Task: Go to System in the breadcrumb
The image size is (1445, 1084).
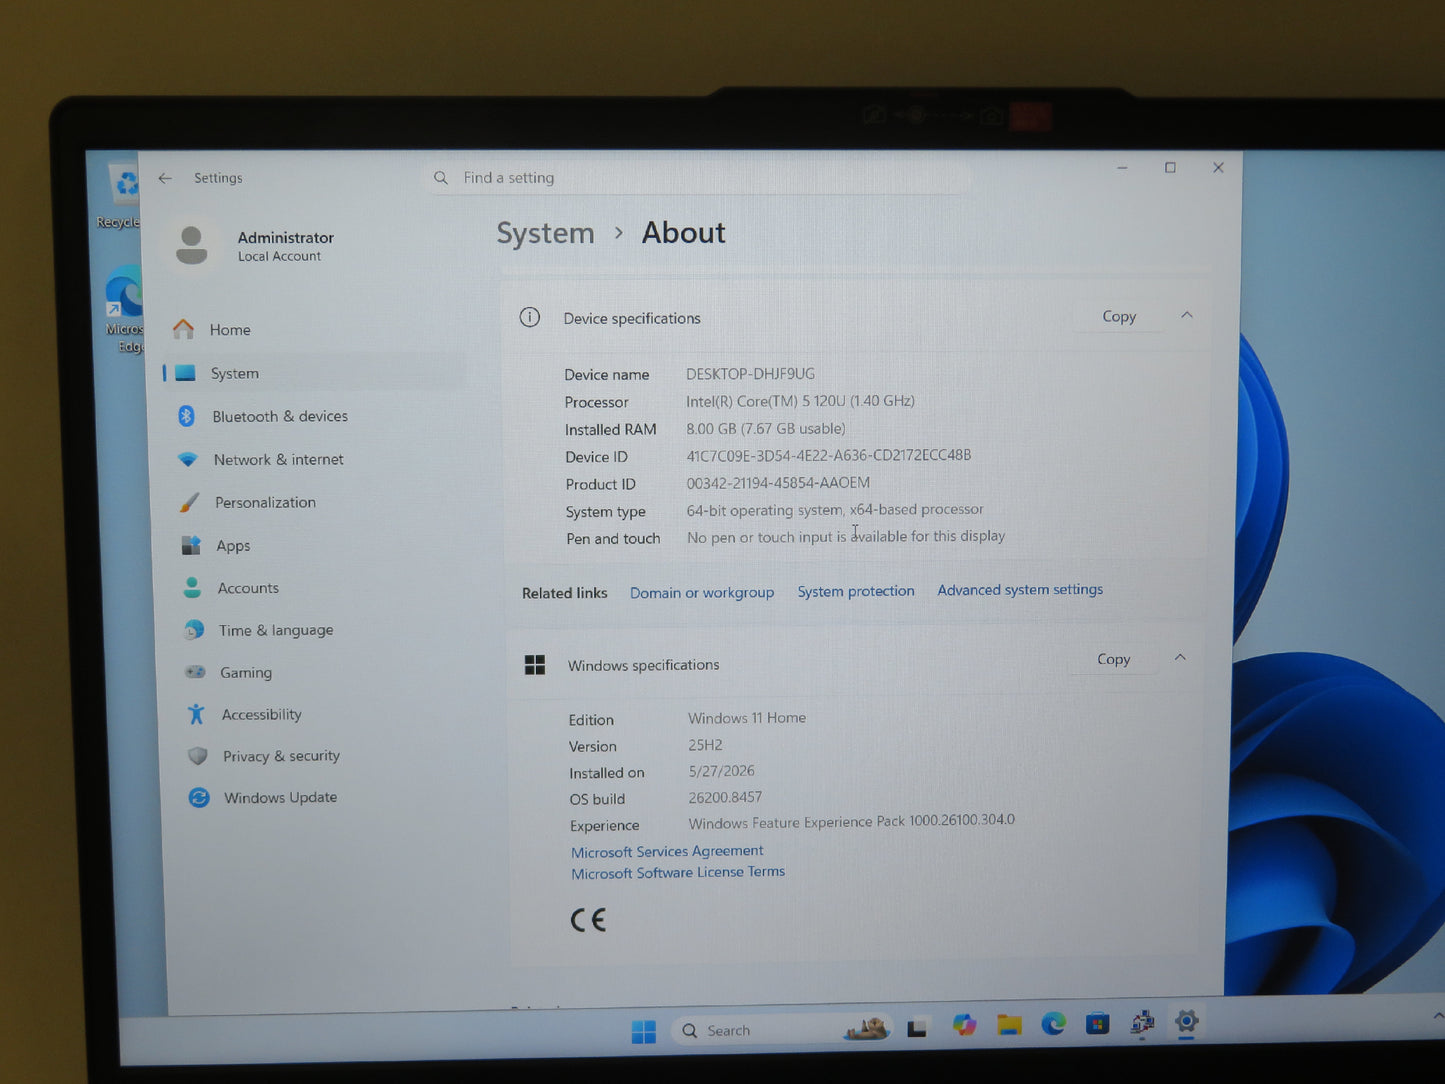Action: coord(545,233)
